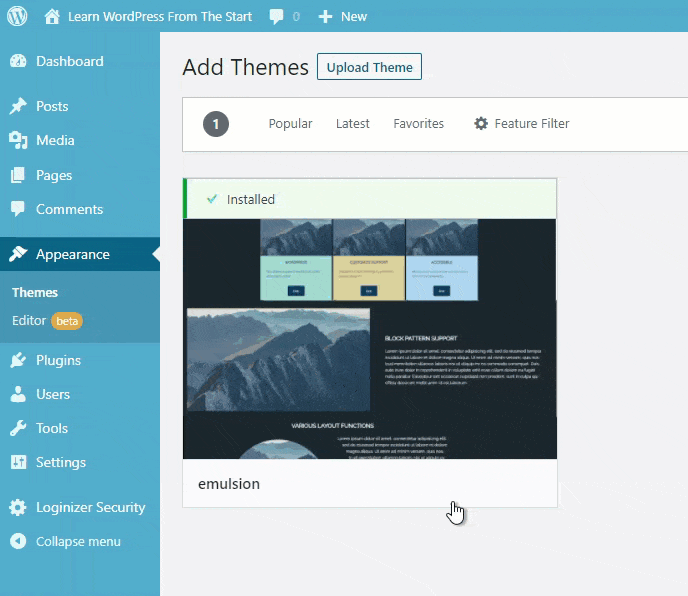Viewport: 688px width, 596px height.
Task: Click the Upload Theme button
Action: click(x=369, y=67)
